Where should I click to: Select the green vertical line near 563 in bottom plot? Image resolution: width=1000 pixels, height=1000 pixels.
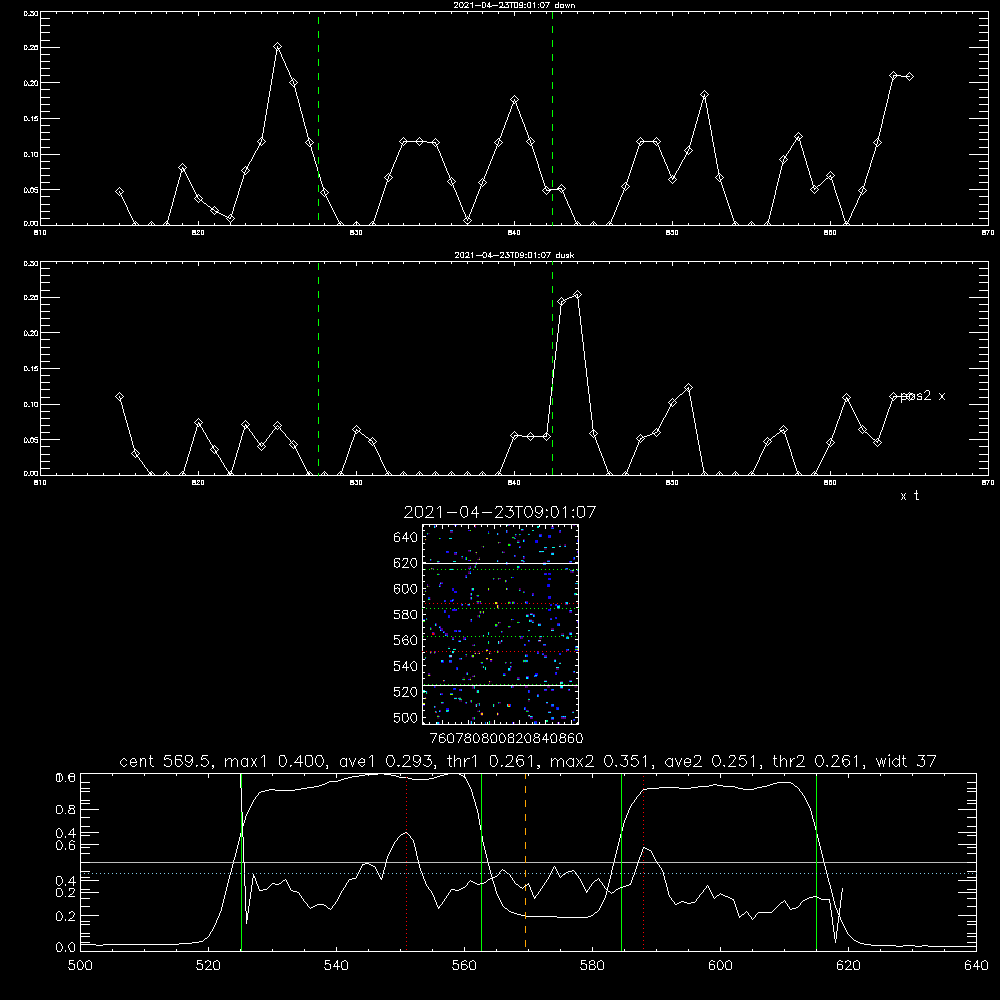tap(482, 861)
